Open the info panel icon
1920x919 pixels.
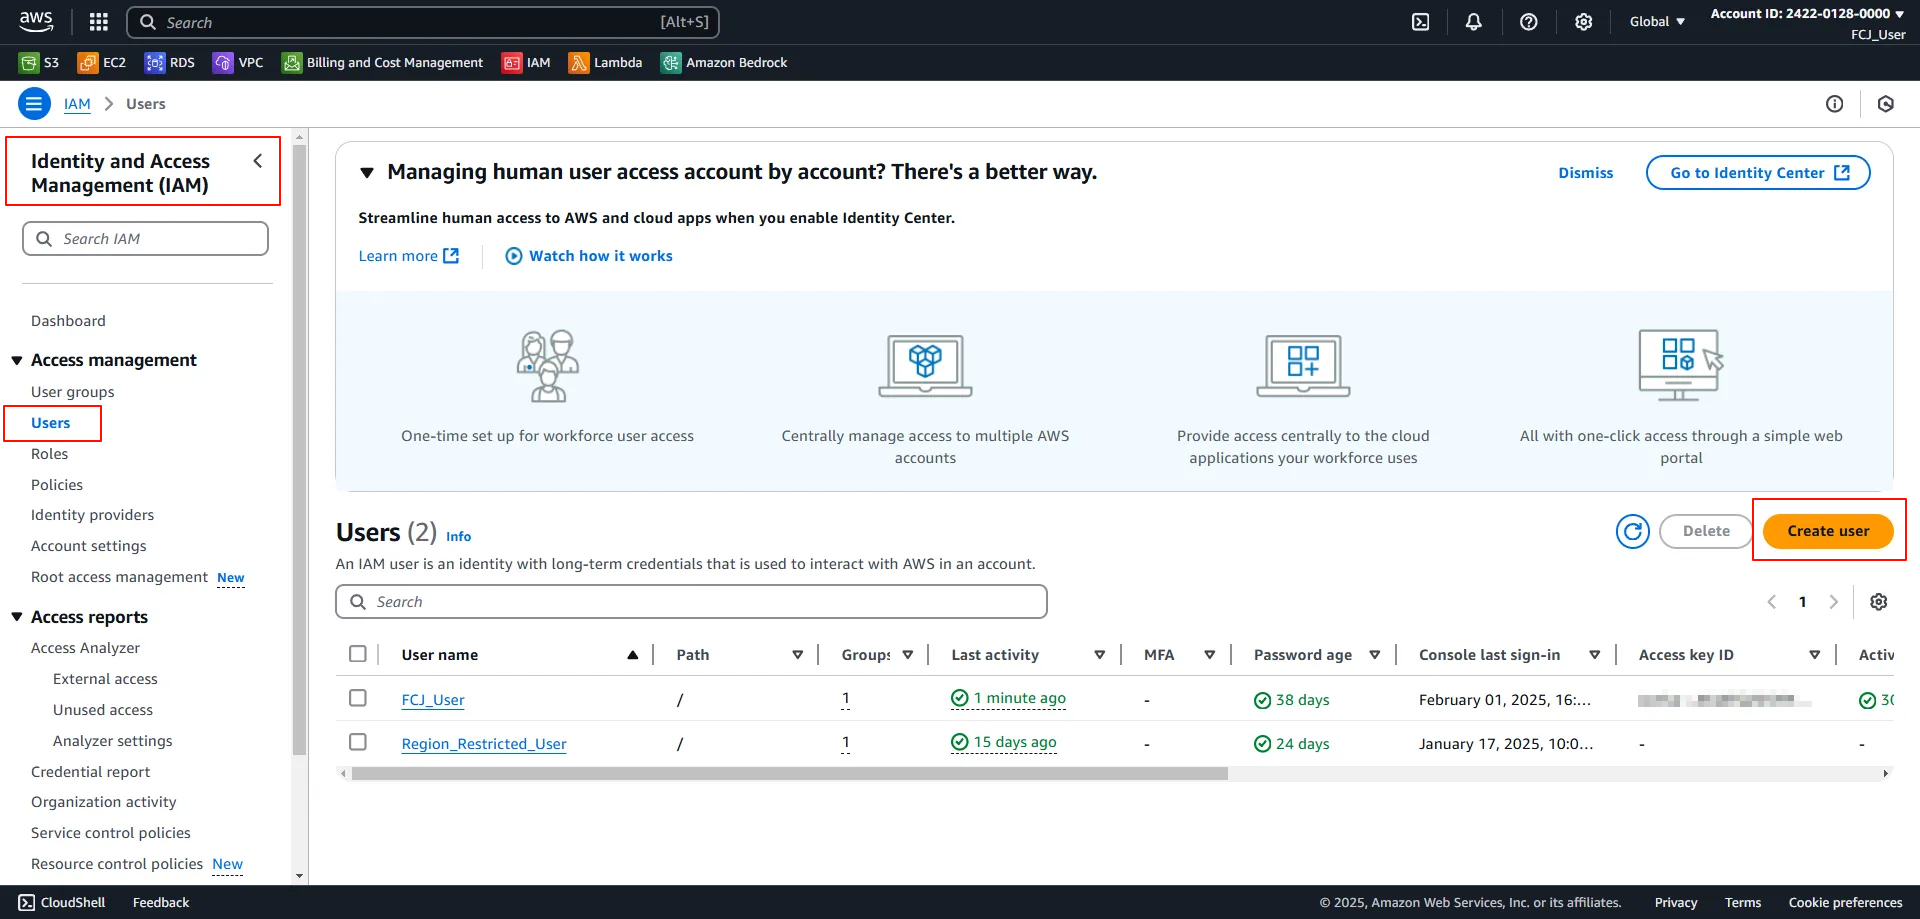tap(1834, 104)
